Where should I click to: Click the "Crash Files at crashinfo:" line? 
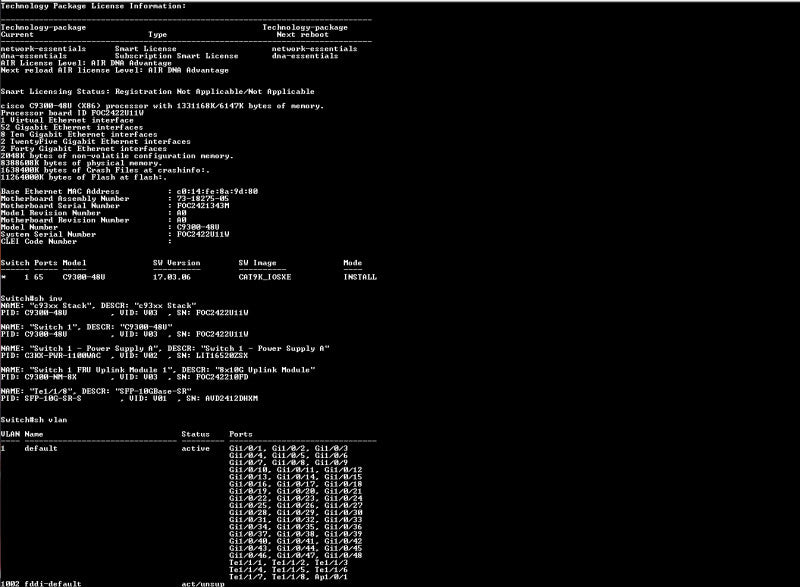pyautogui.click(x=105, y=170)
